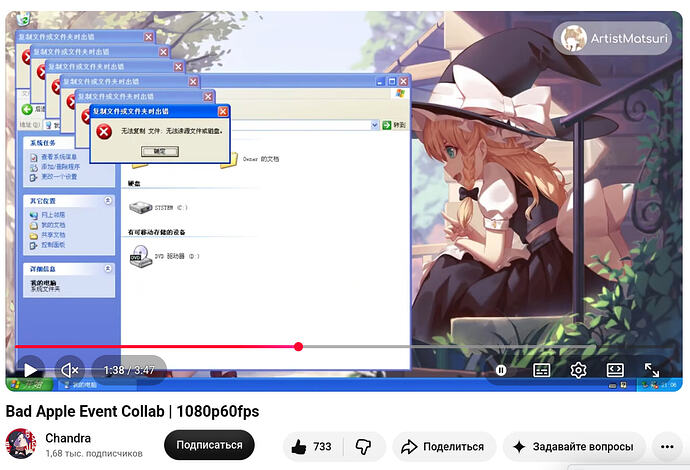
Task: Collapse the 其它位置 panel chevron
Action: coord(108,201)
